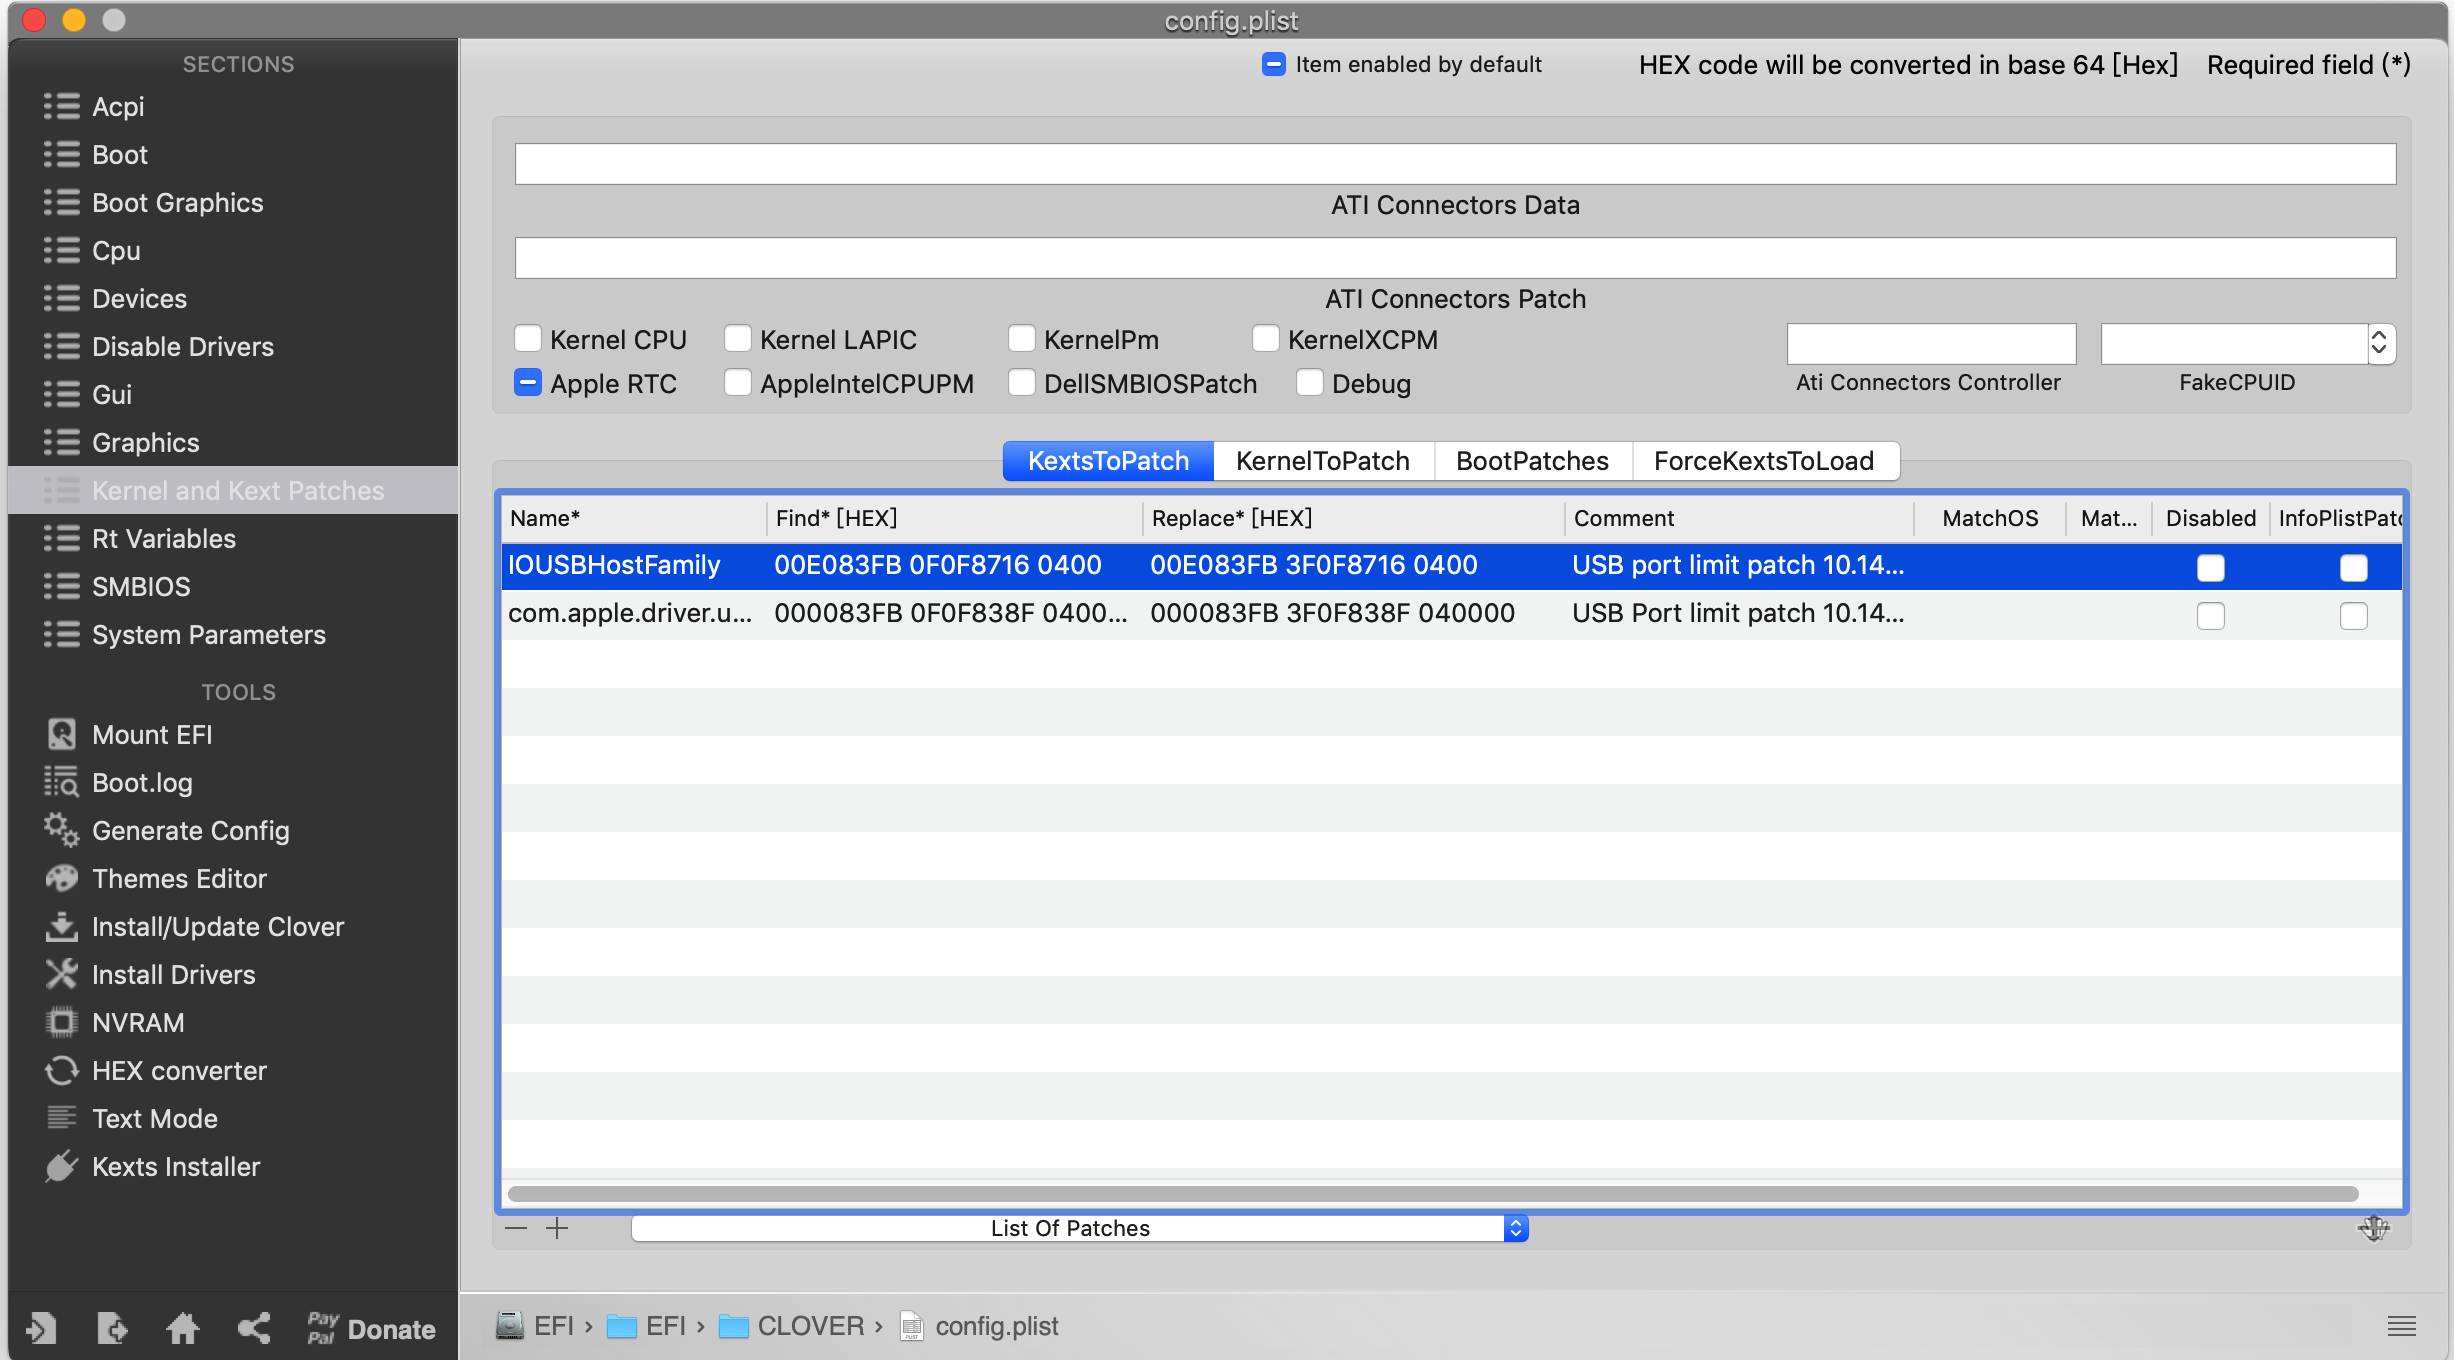Click the horizontal scrollbar under the patches table

coord(1432,1194)
